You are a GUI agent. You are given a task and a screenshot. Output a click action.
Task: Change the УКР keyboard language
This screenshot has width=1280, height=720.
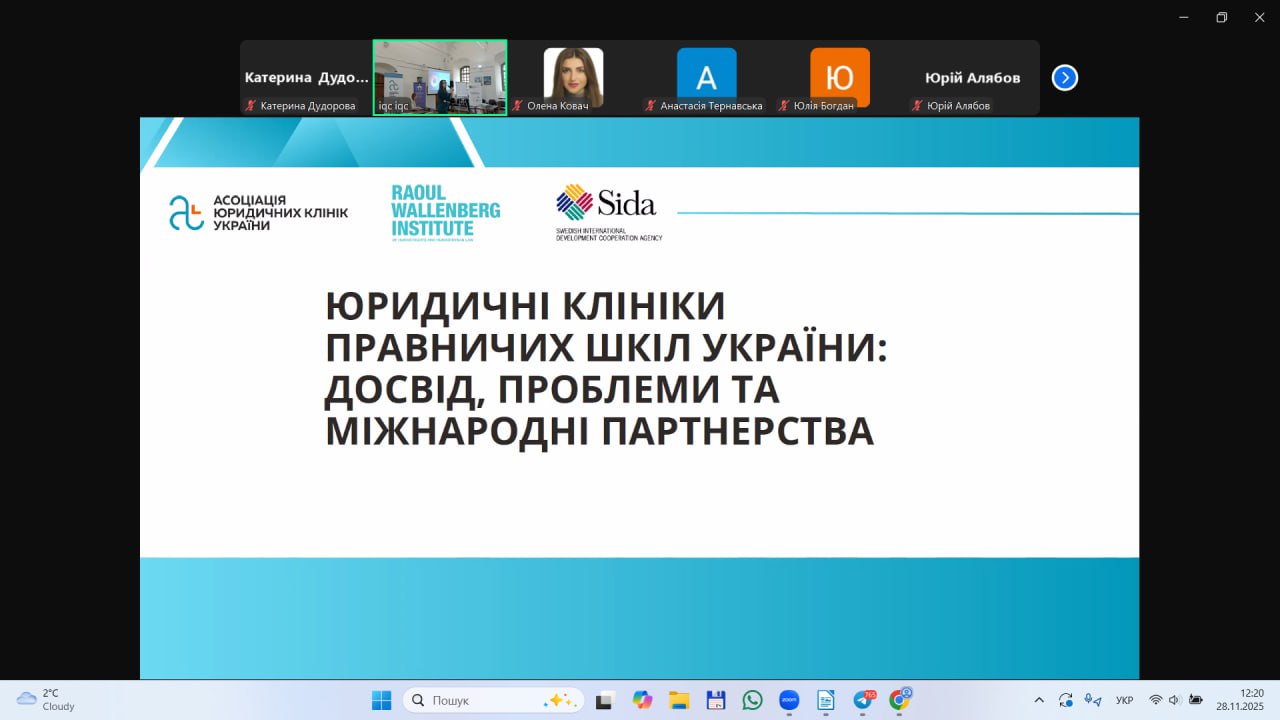point(1124,700)
